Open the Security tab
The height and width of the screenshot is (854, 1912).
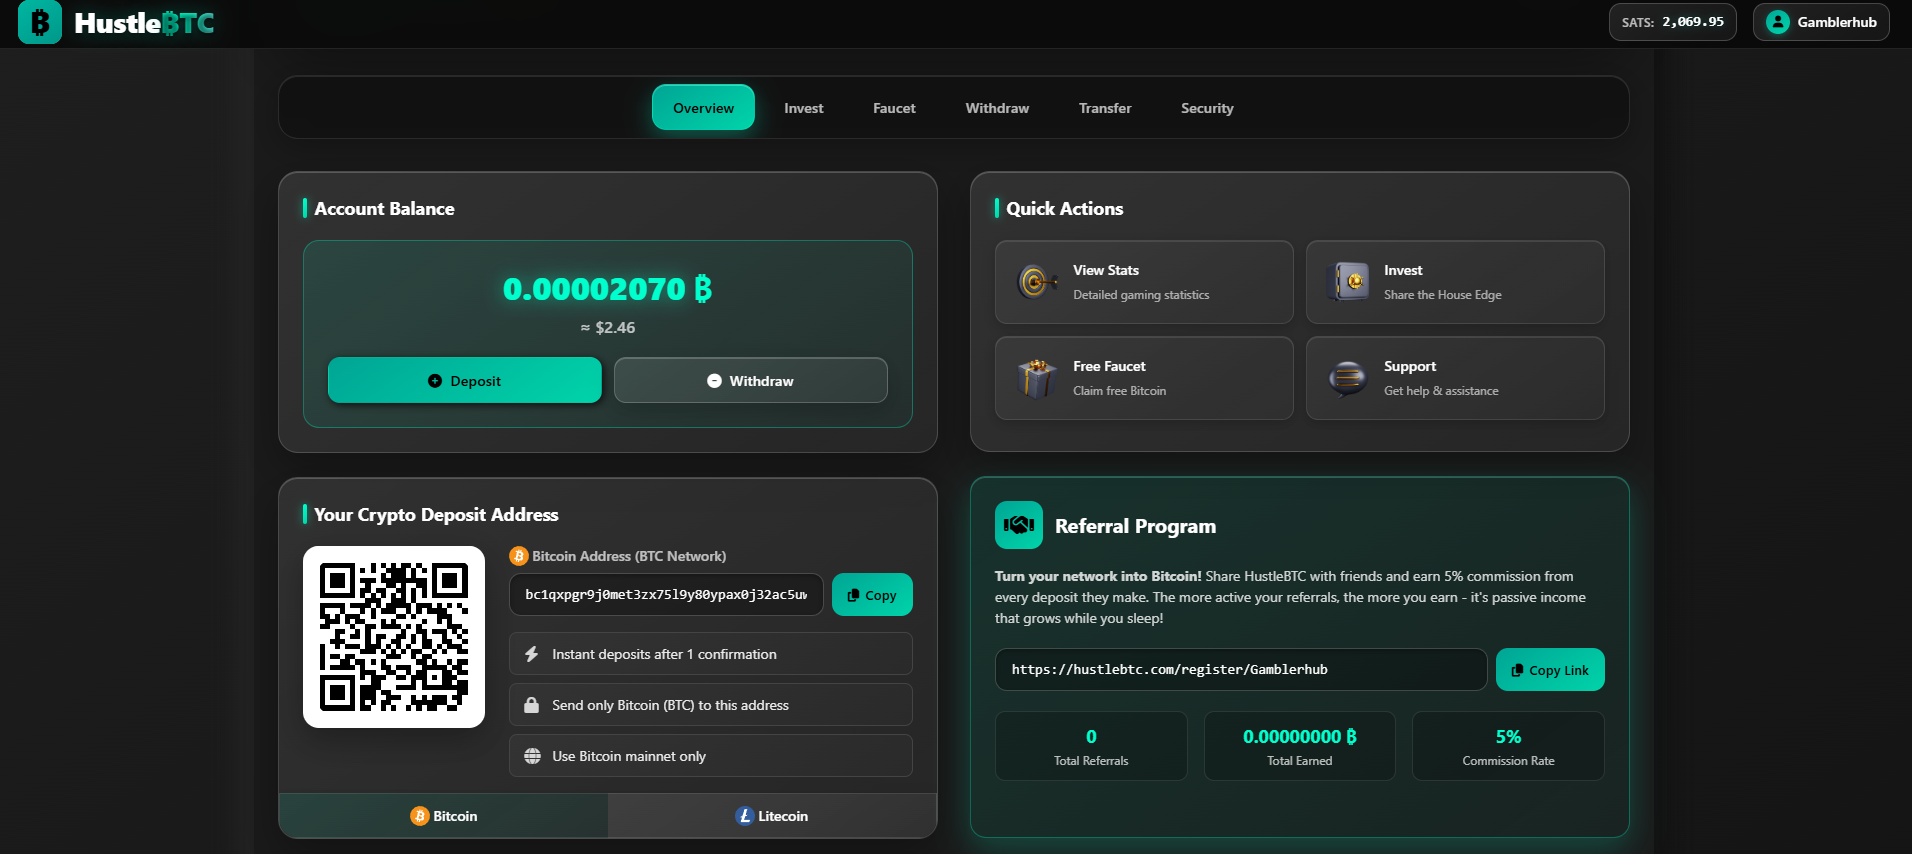[x=1207, y=108]
